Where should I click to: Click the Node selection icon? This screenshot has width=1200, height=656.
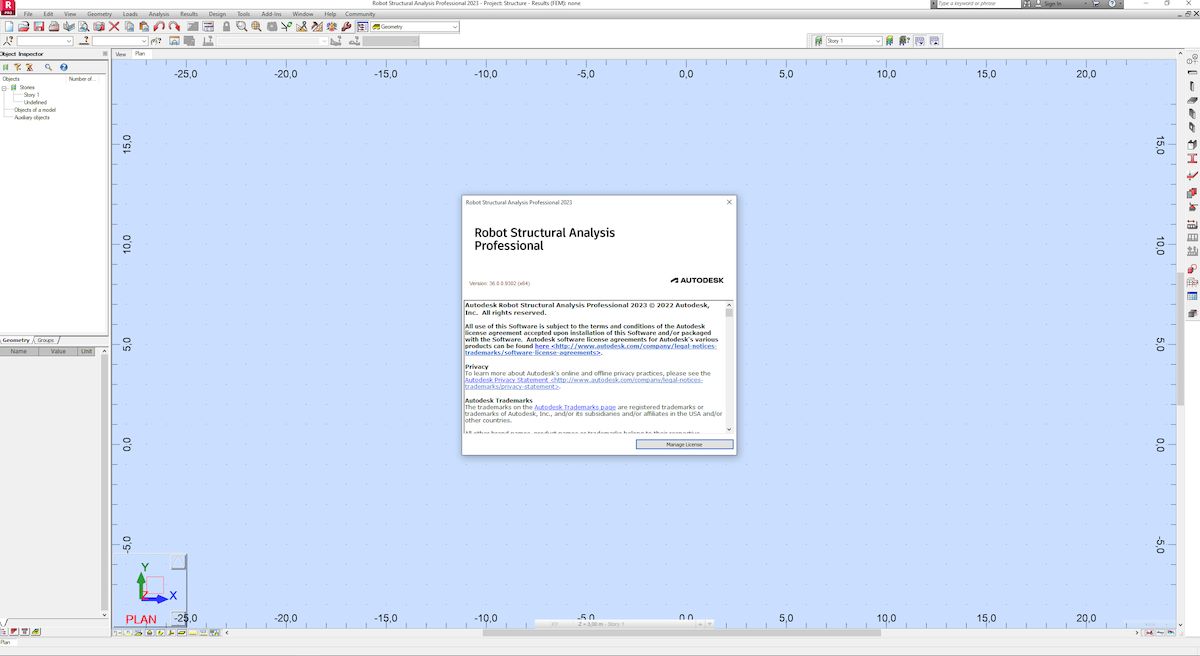(x=8, y=41)
